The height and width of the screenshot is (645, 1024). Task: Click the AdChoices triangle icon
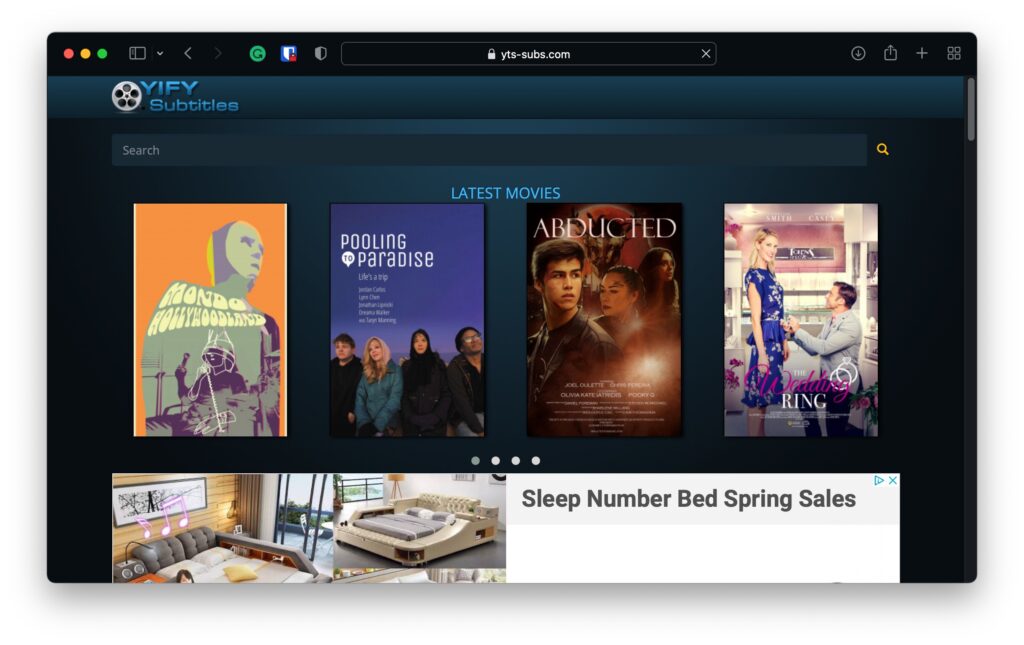click(x=879, y=480)
